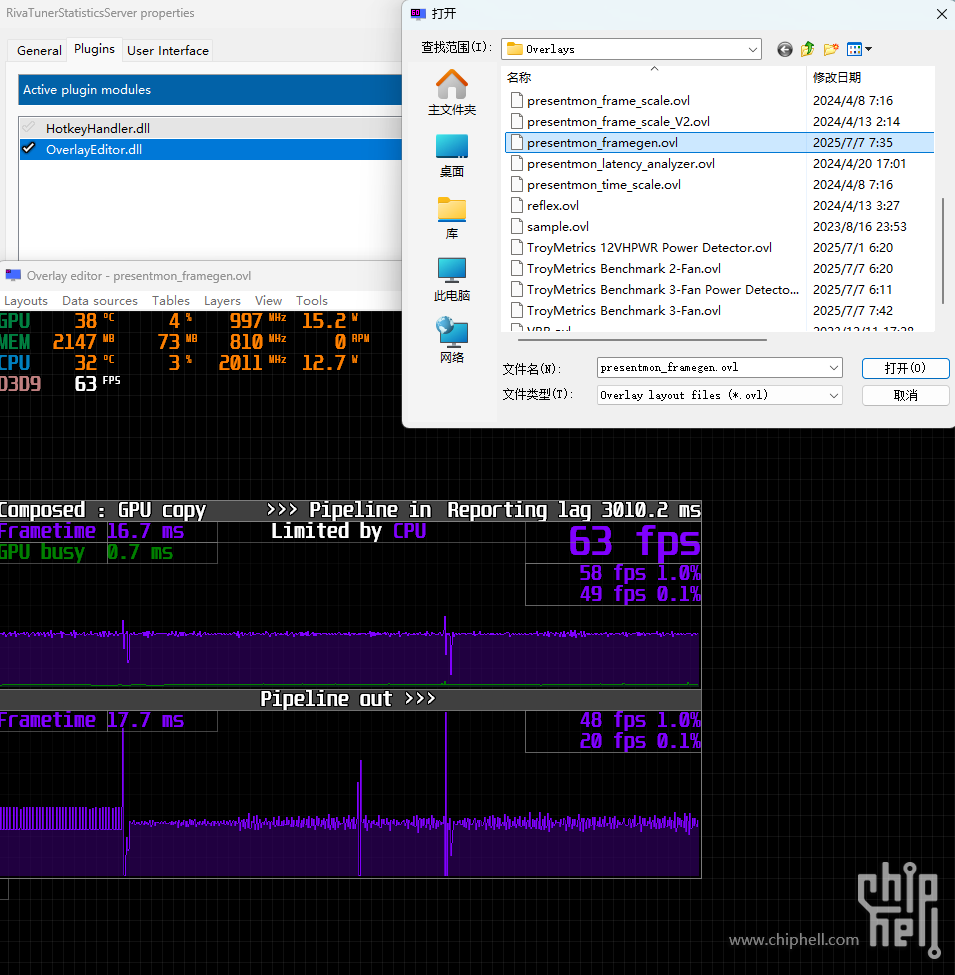Image resolution: width=955 pixels, height=975 pixels.
Task: Click the file list vertical scrollbar
Action: [x=944, y=251]
